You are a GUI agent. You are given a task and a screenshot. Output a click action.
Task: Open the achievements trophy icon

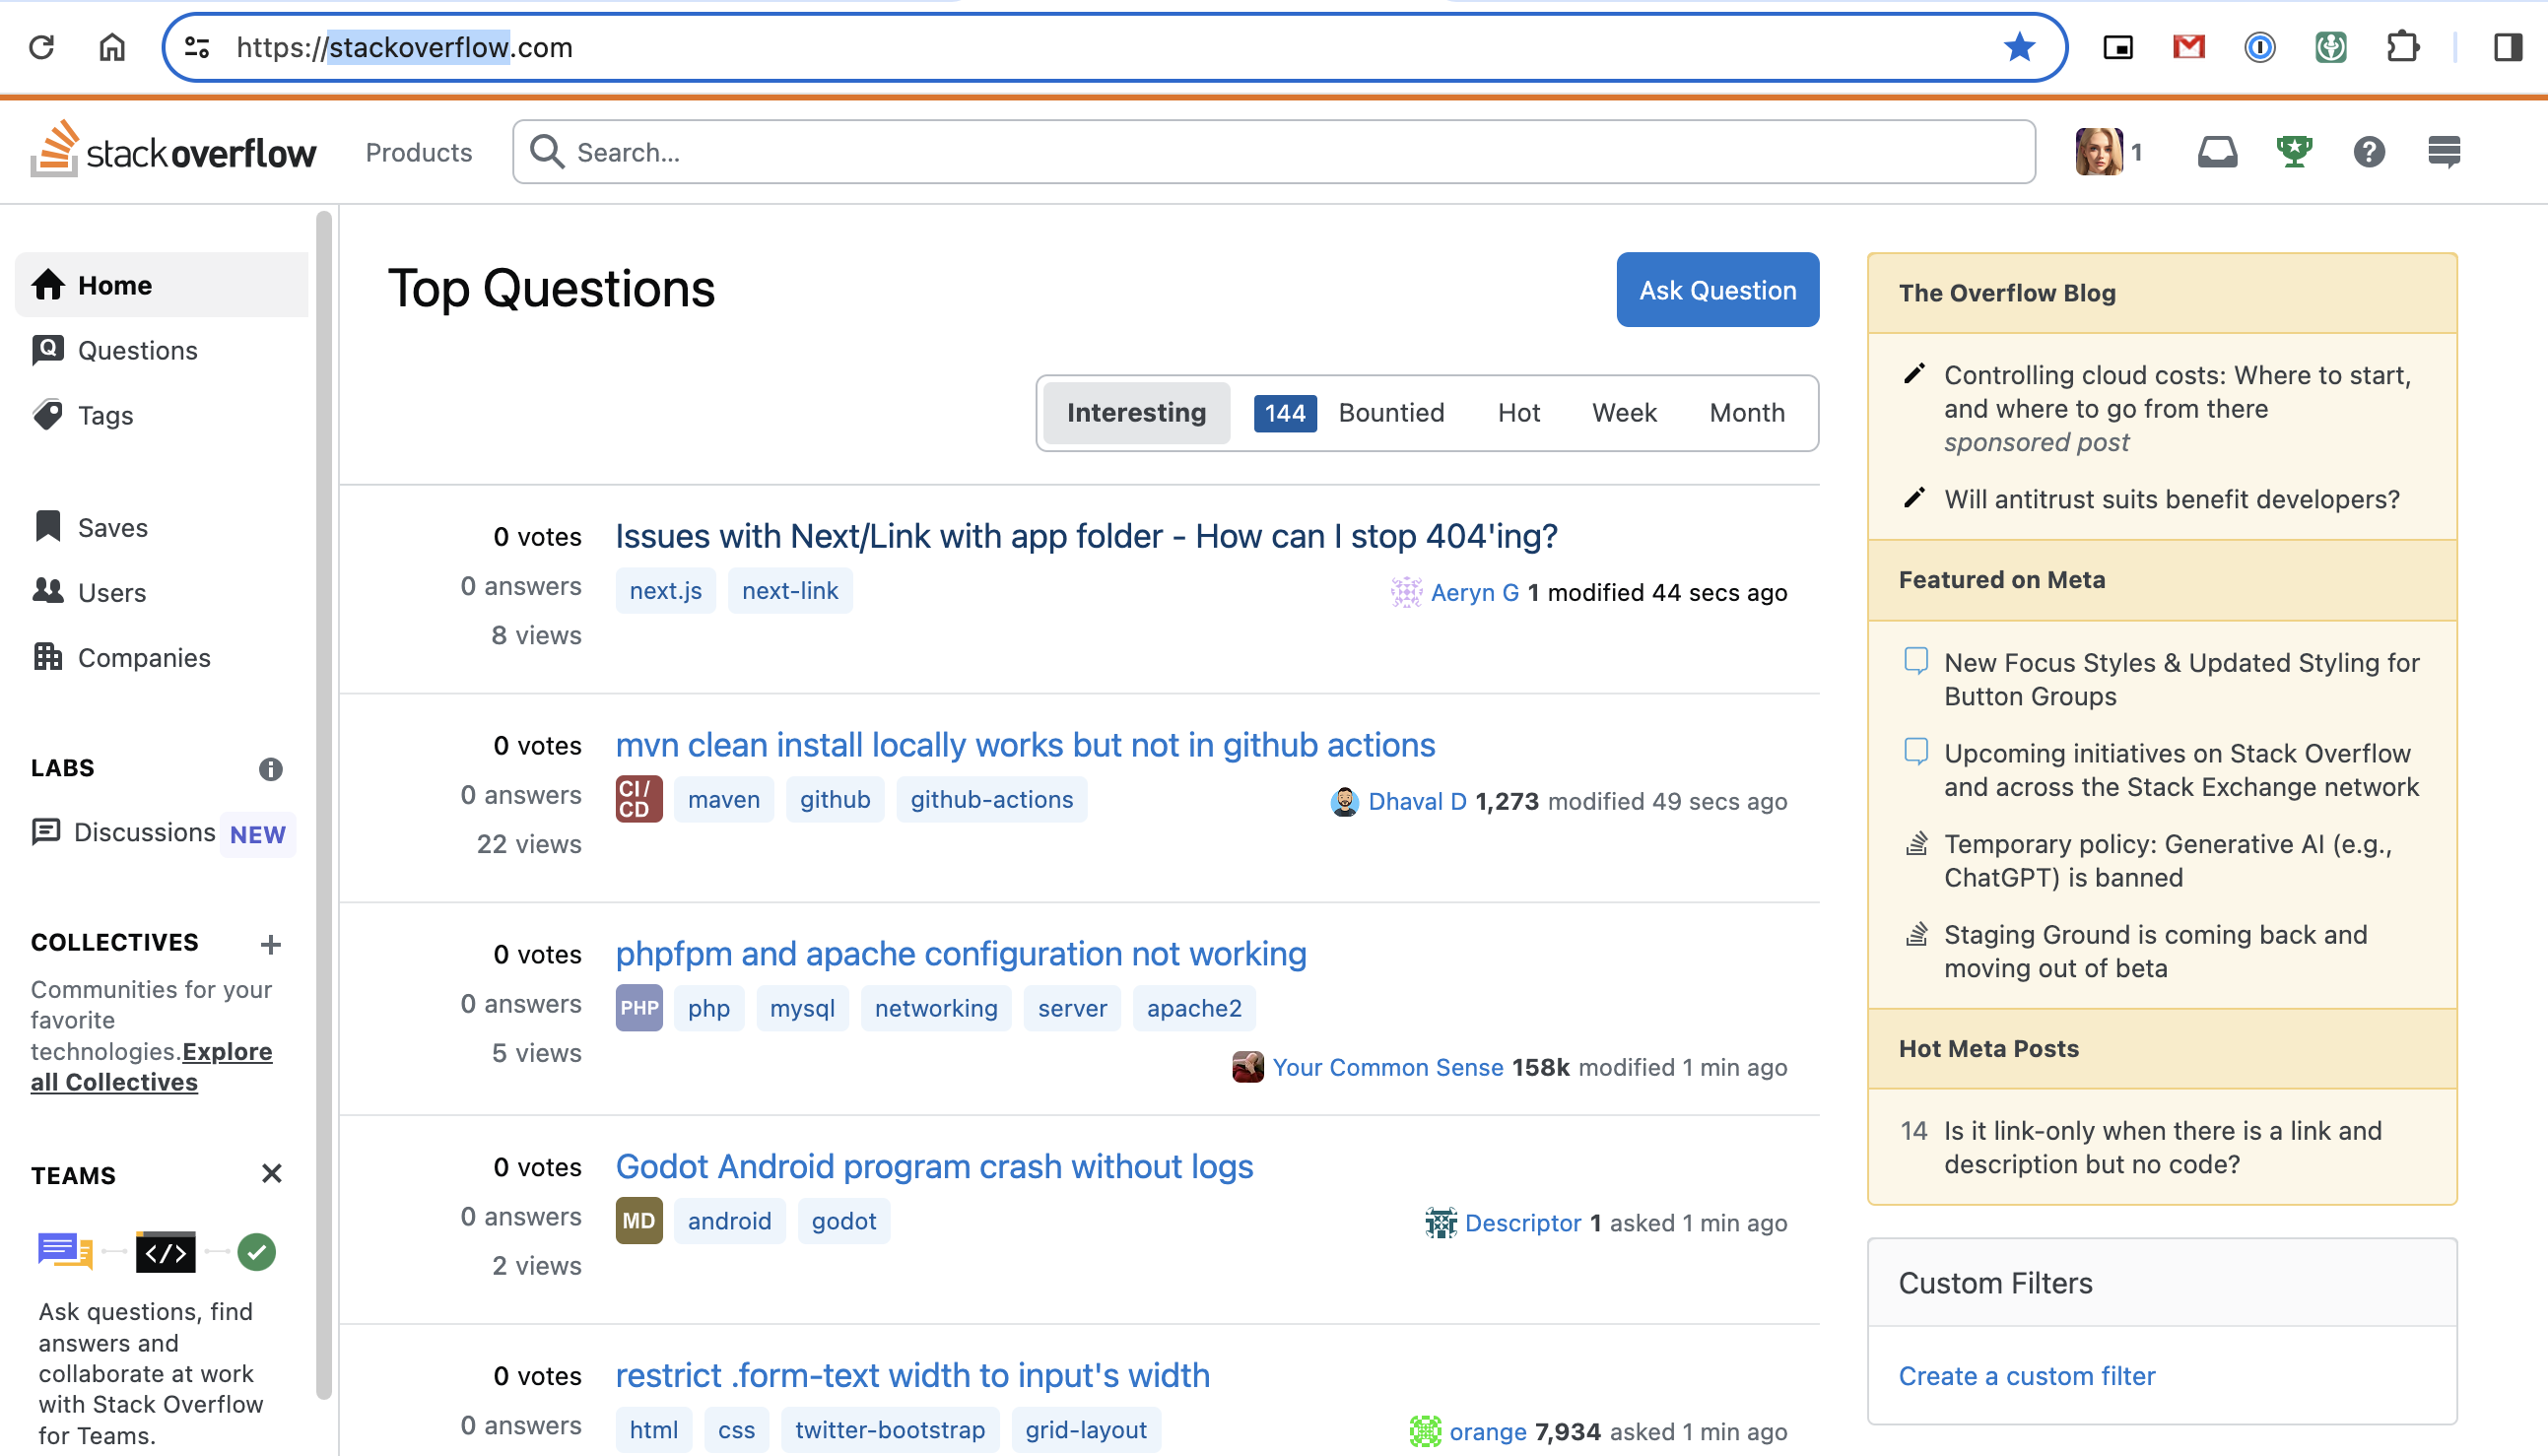pos(2294,152)
